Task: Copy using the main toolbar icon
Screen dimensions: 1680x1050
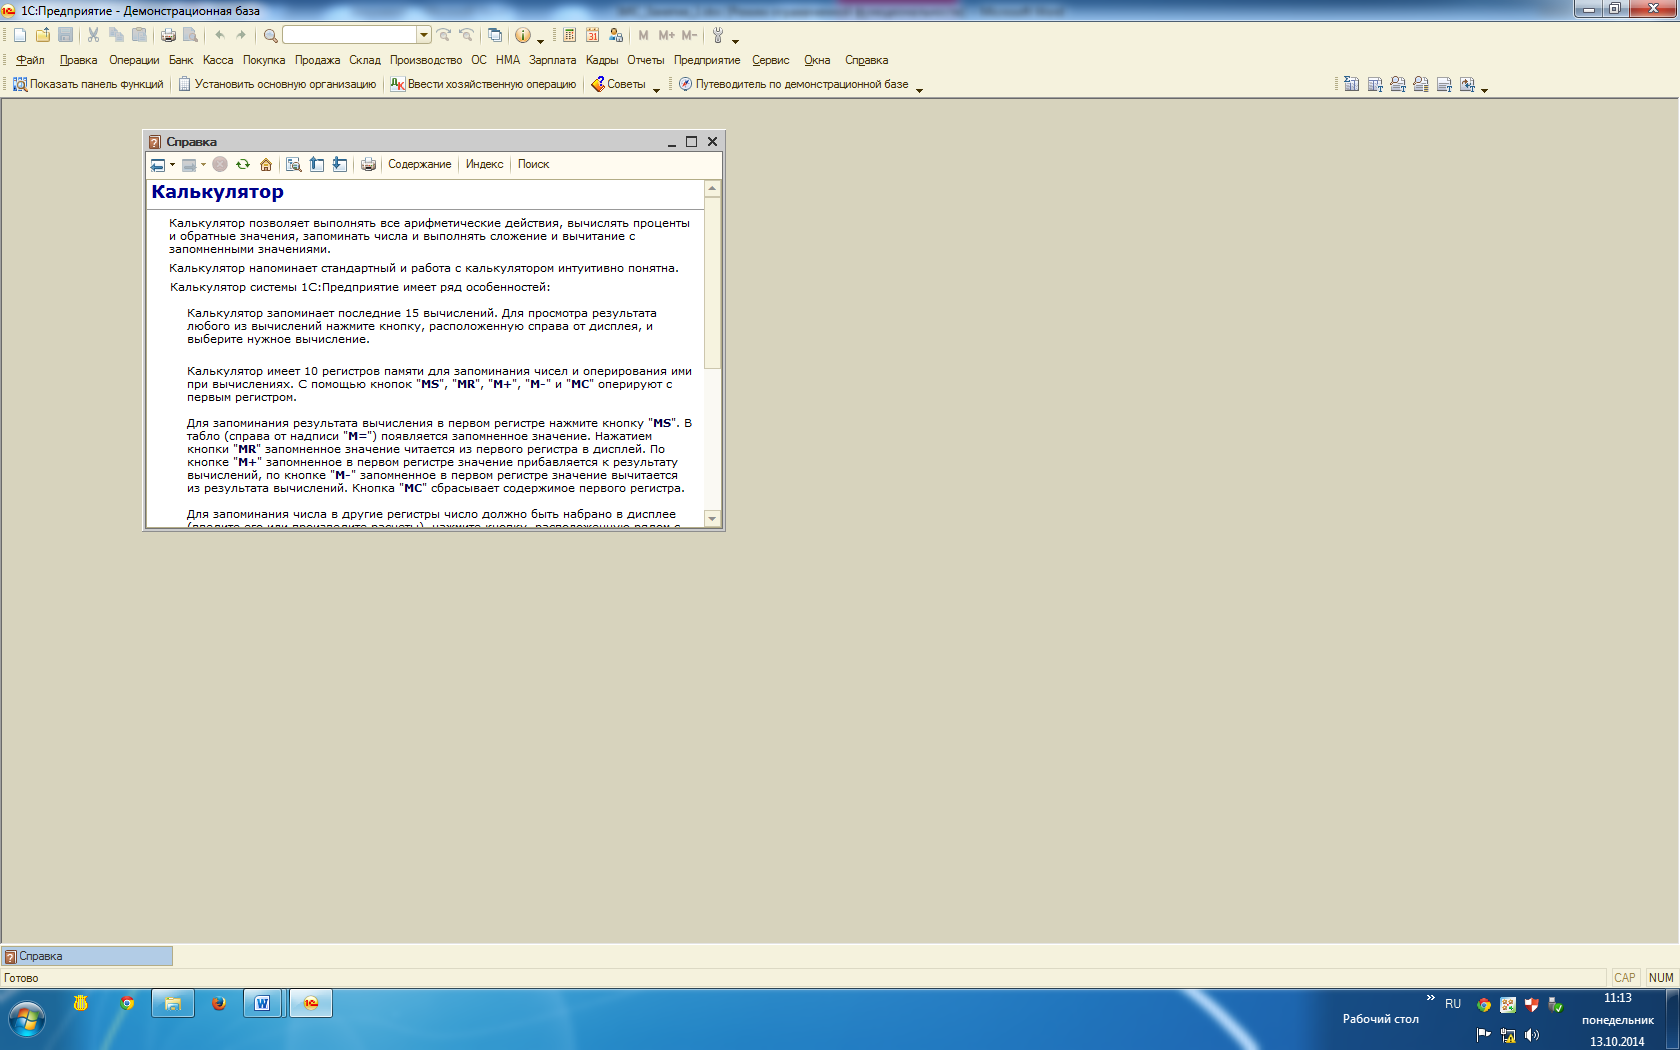Action: pos(116,35)
